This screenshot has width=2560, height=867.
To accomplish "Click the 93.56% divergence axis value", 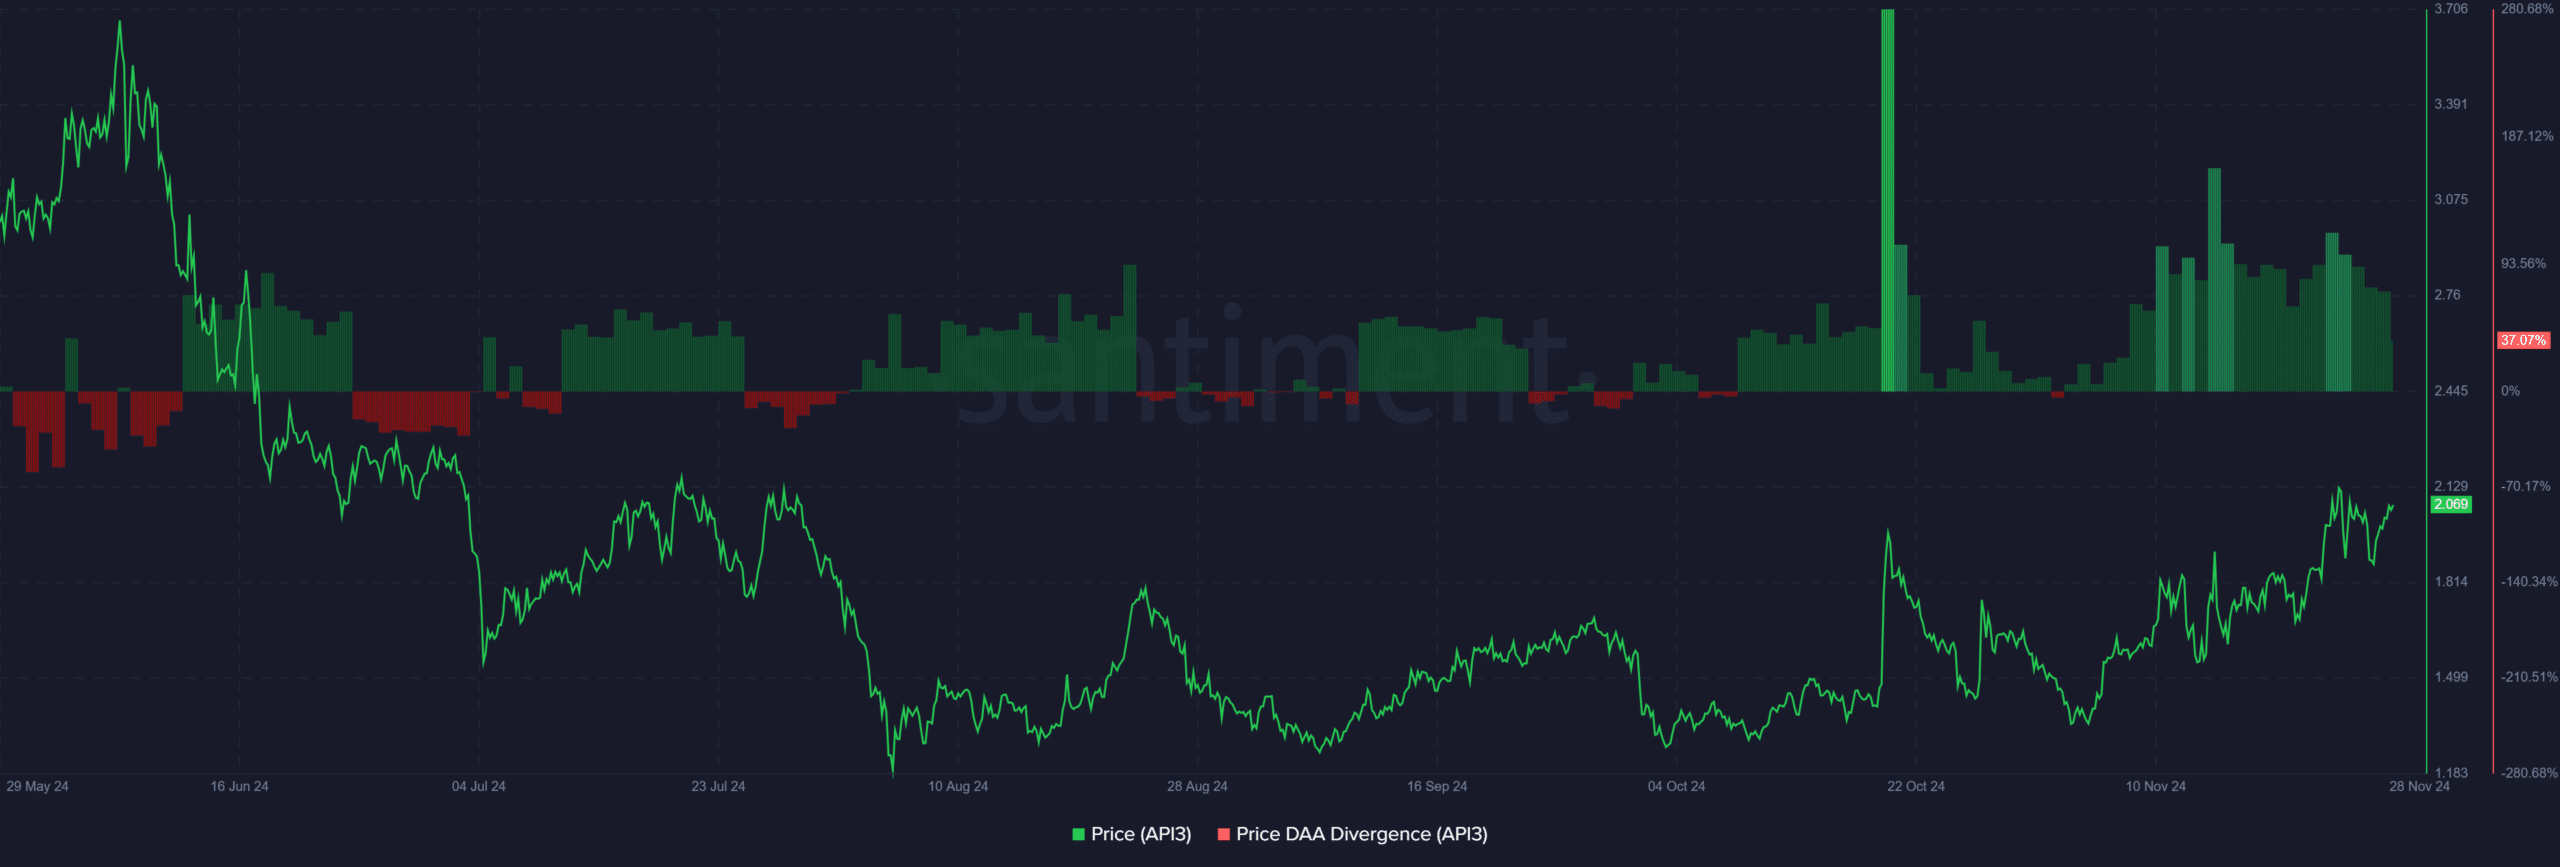I will click(2523, 264).
